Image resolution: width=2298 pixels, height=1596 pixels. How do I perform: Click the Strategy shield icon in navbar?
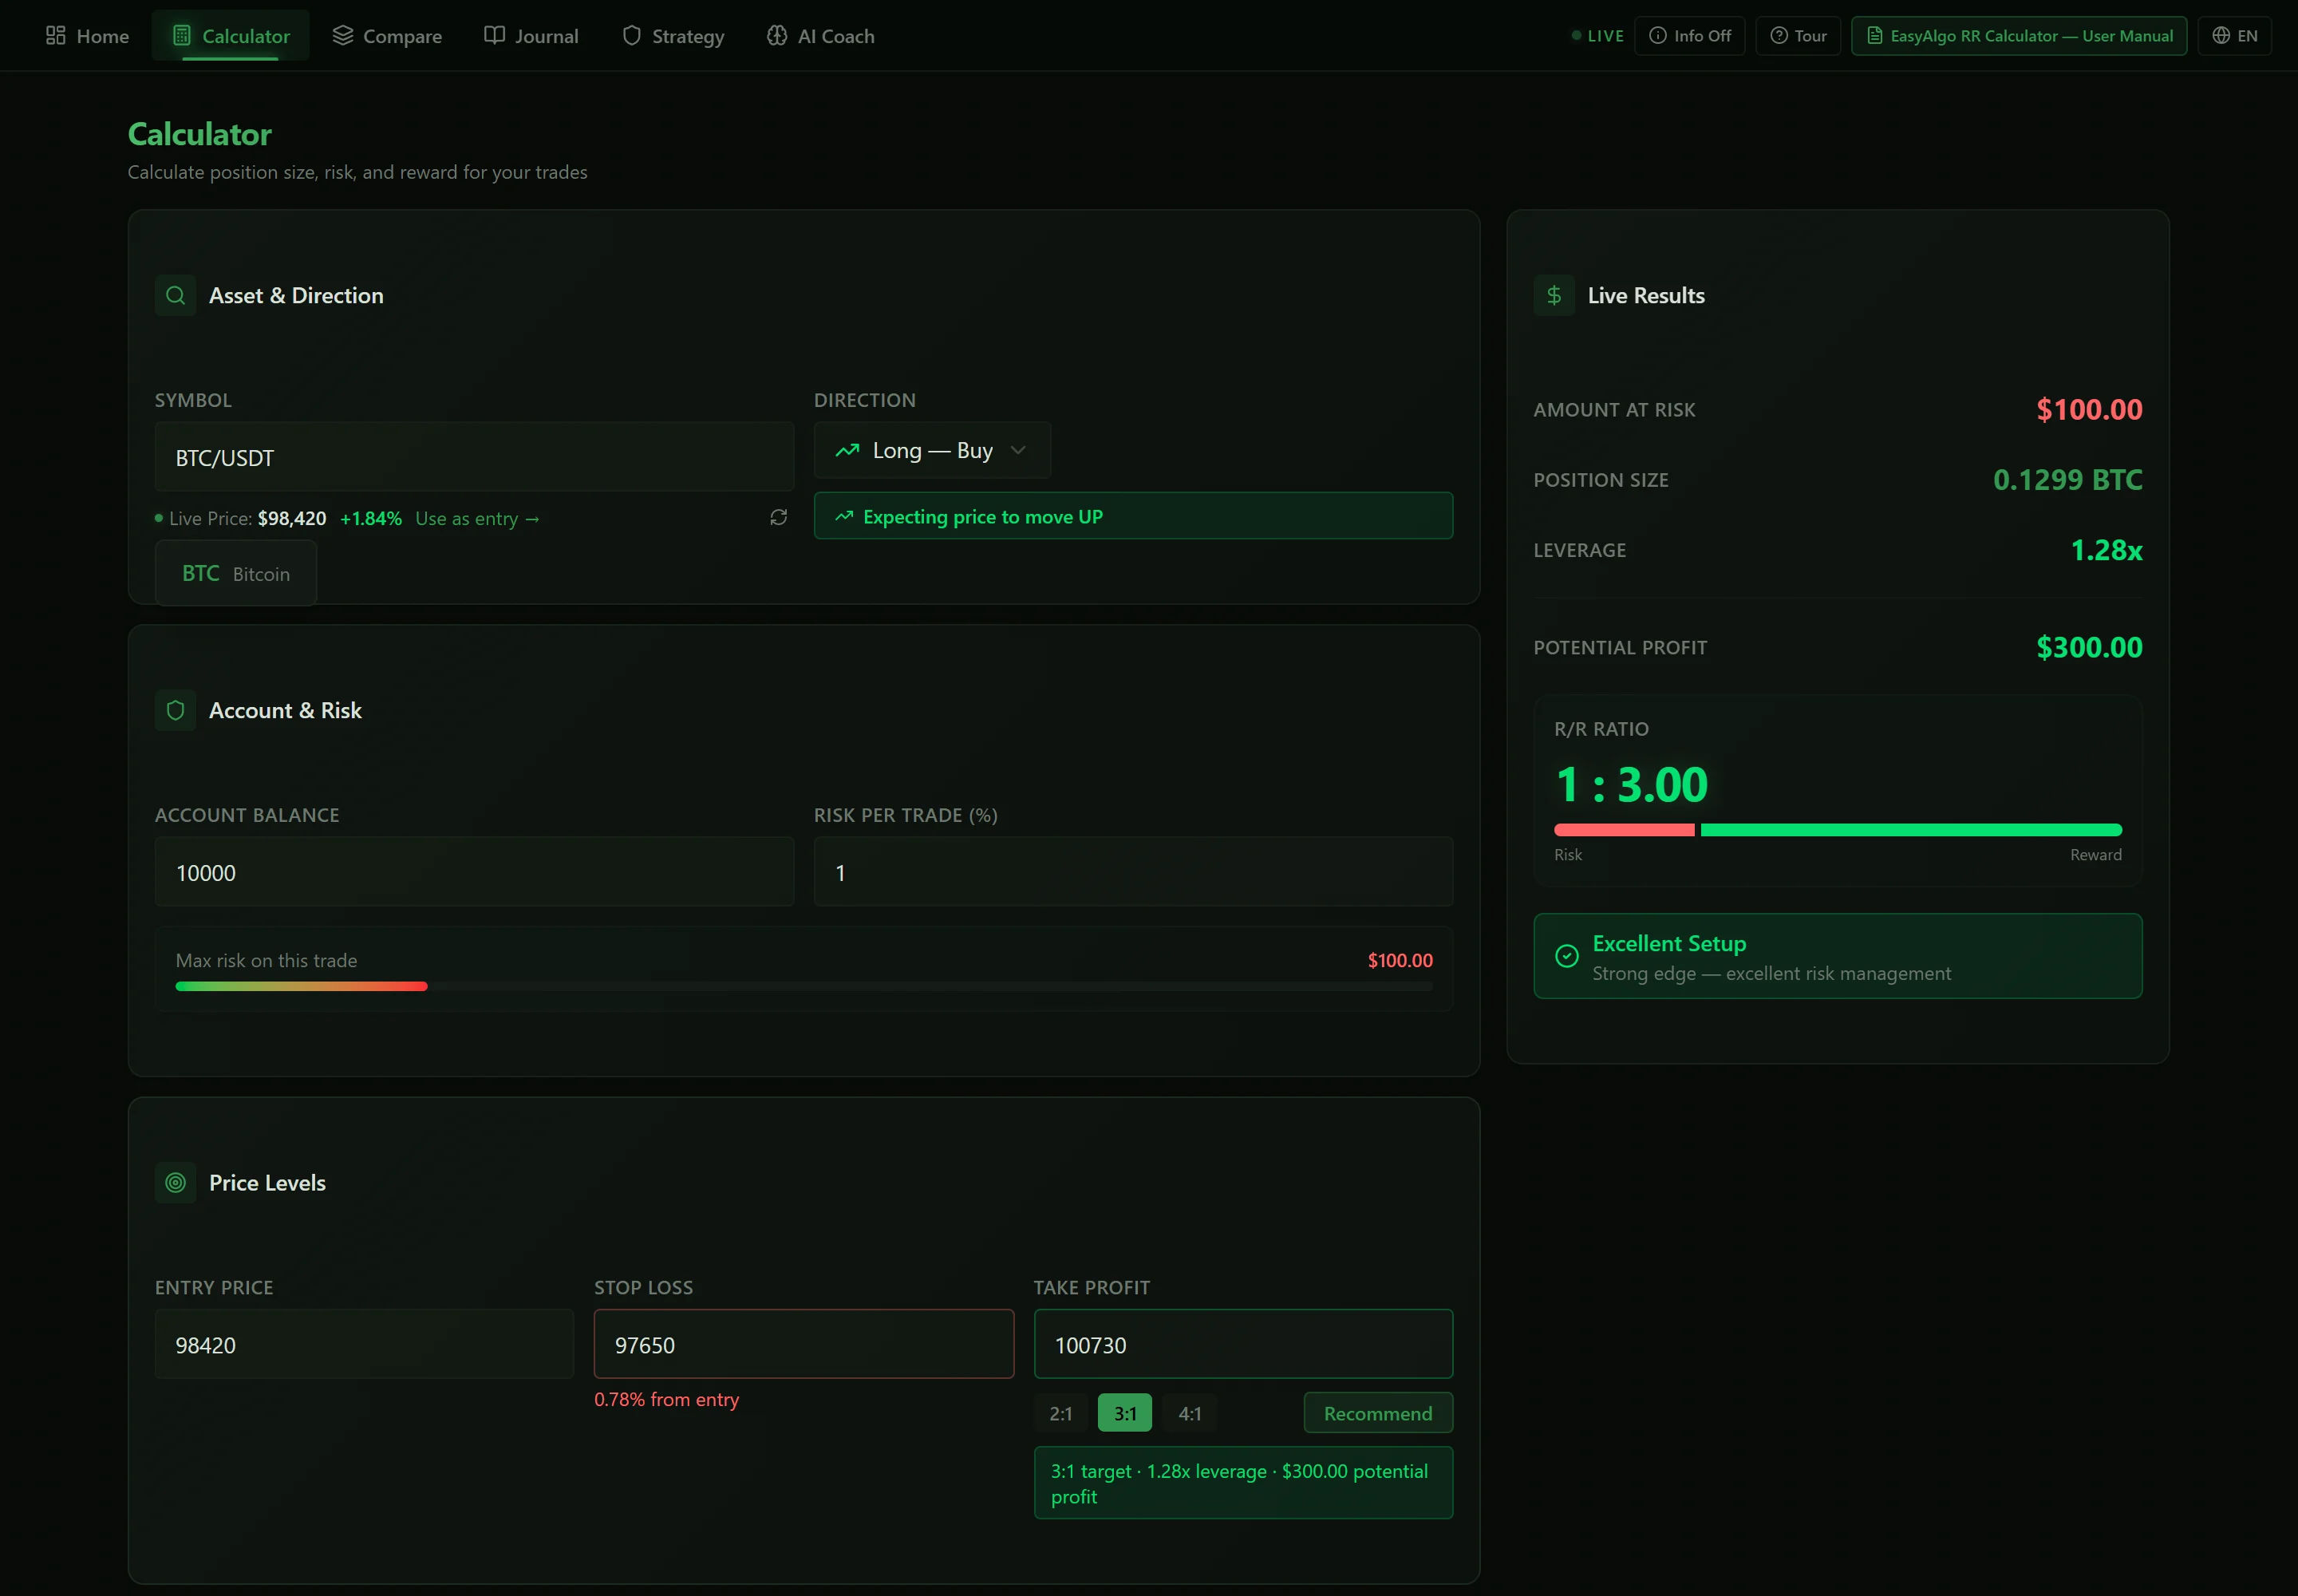pos(631,35)
